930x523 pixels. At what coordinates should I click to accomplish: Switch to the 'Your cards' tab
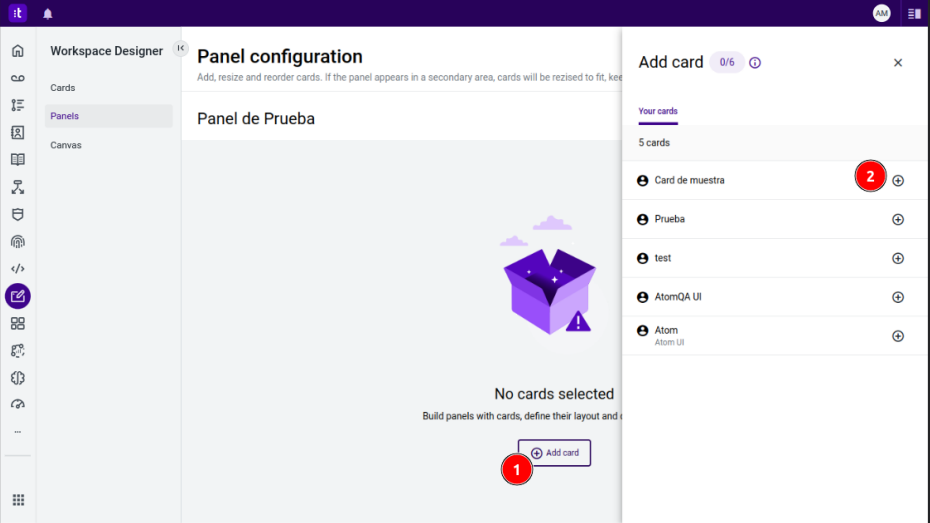coord(658,111)
